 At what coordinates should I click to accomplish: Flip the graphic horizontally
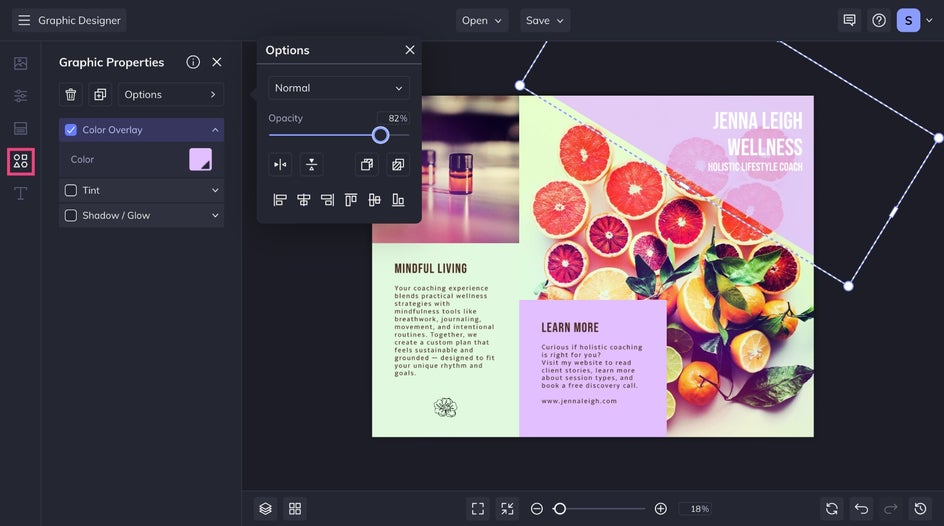tap(281, 165)
